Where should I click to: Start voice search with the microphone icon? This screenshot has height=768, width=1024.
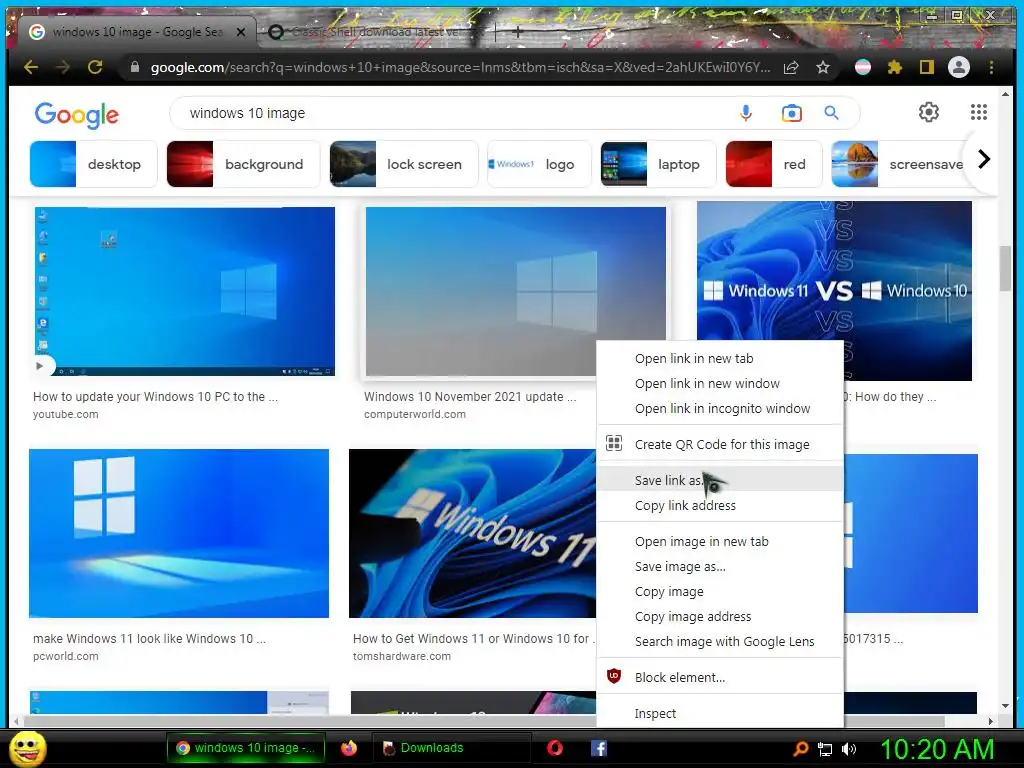coord(746,113)
